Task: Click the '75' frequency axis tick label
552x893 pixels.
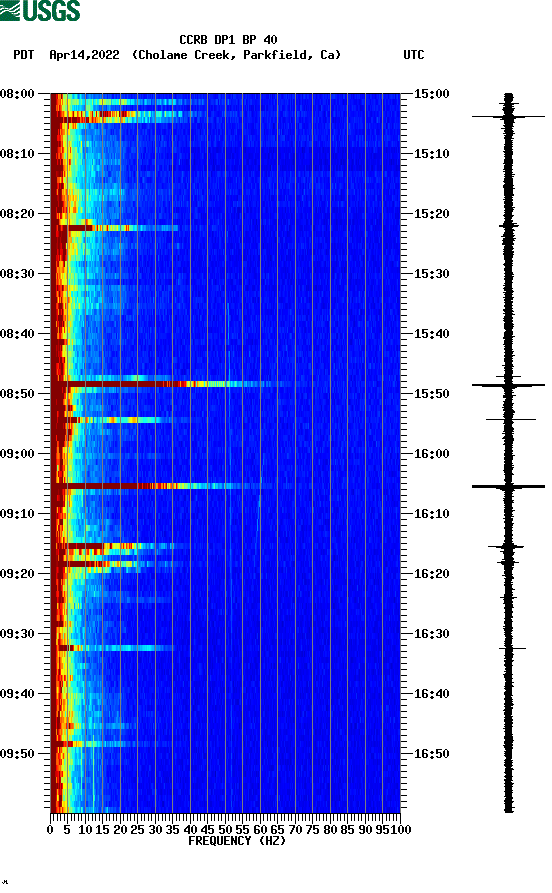Action: point(312,830)
